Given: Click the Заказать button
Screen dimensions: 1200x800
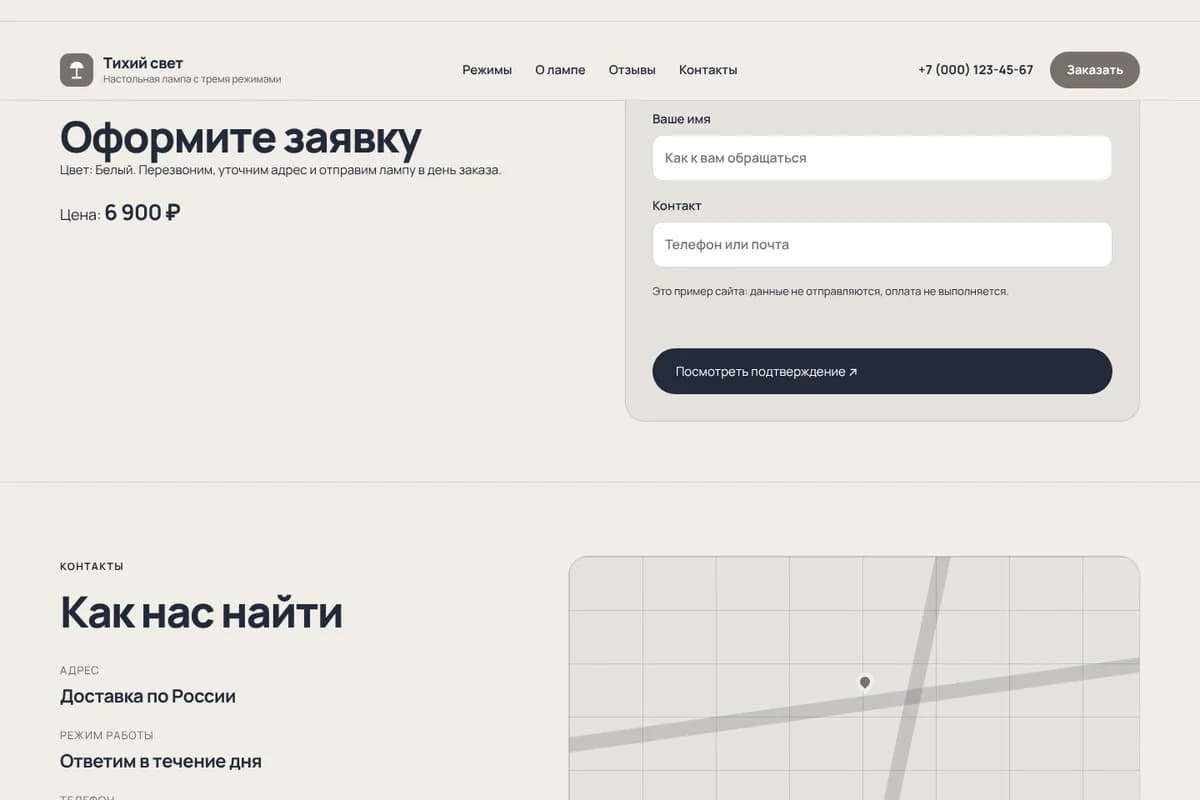Looking at the screenshot, I should point(1095,70).
